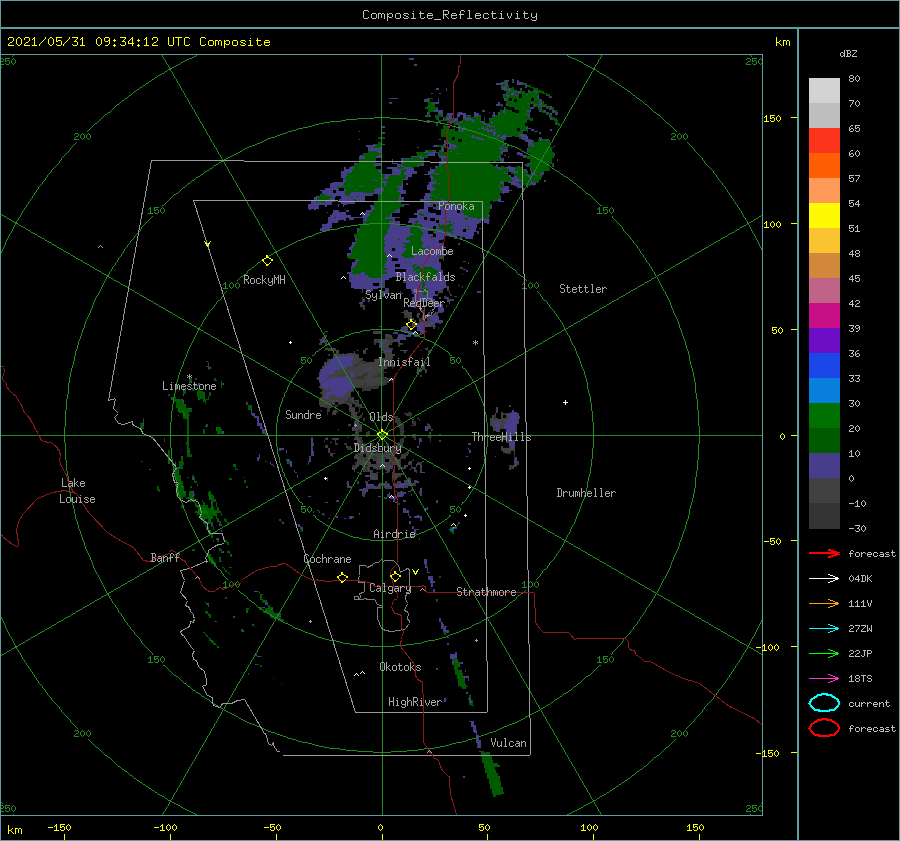Select the orange 111V arrow symbol
900x841 pixels.
[824, 603]
